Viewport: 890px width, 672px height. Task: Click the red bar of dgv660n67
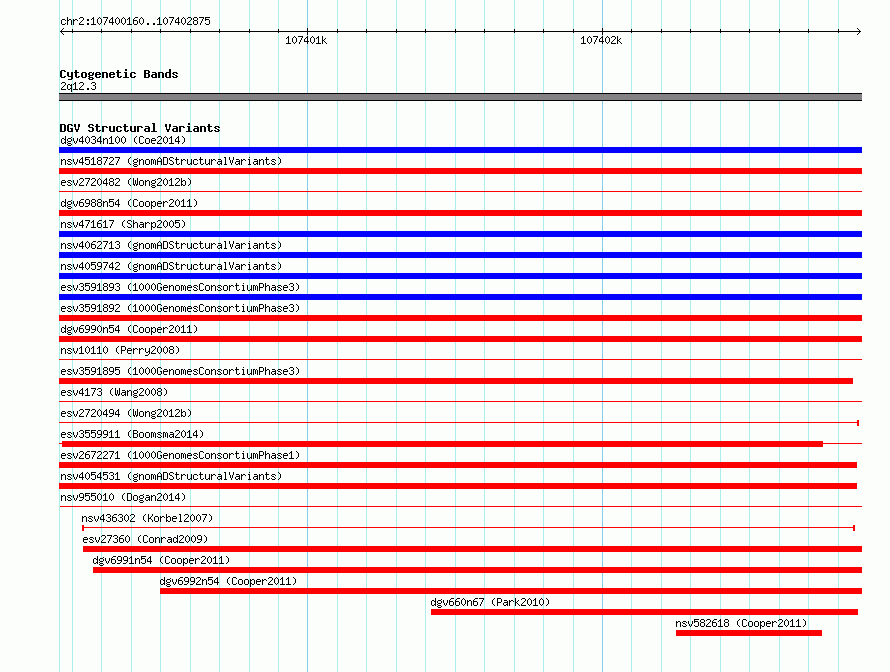pyautogui.click(x=644, y=612)
